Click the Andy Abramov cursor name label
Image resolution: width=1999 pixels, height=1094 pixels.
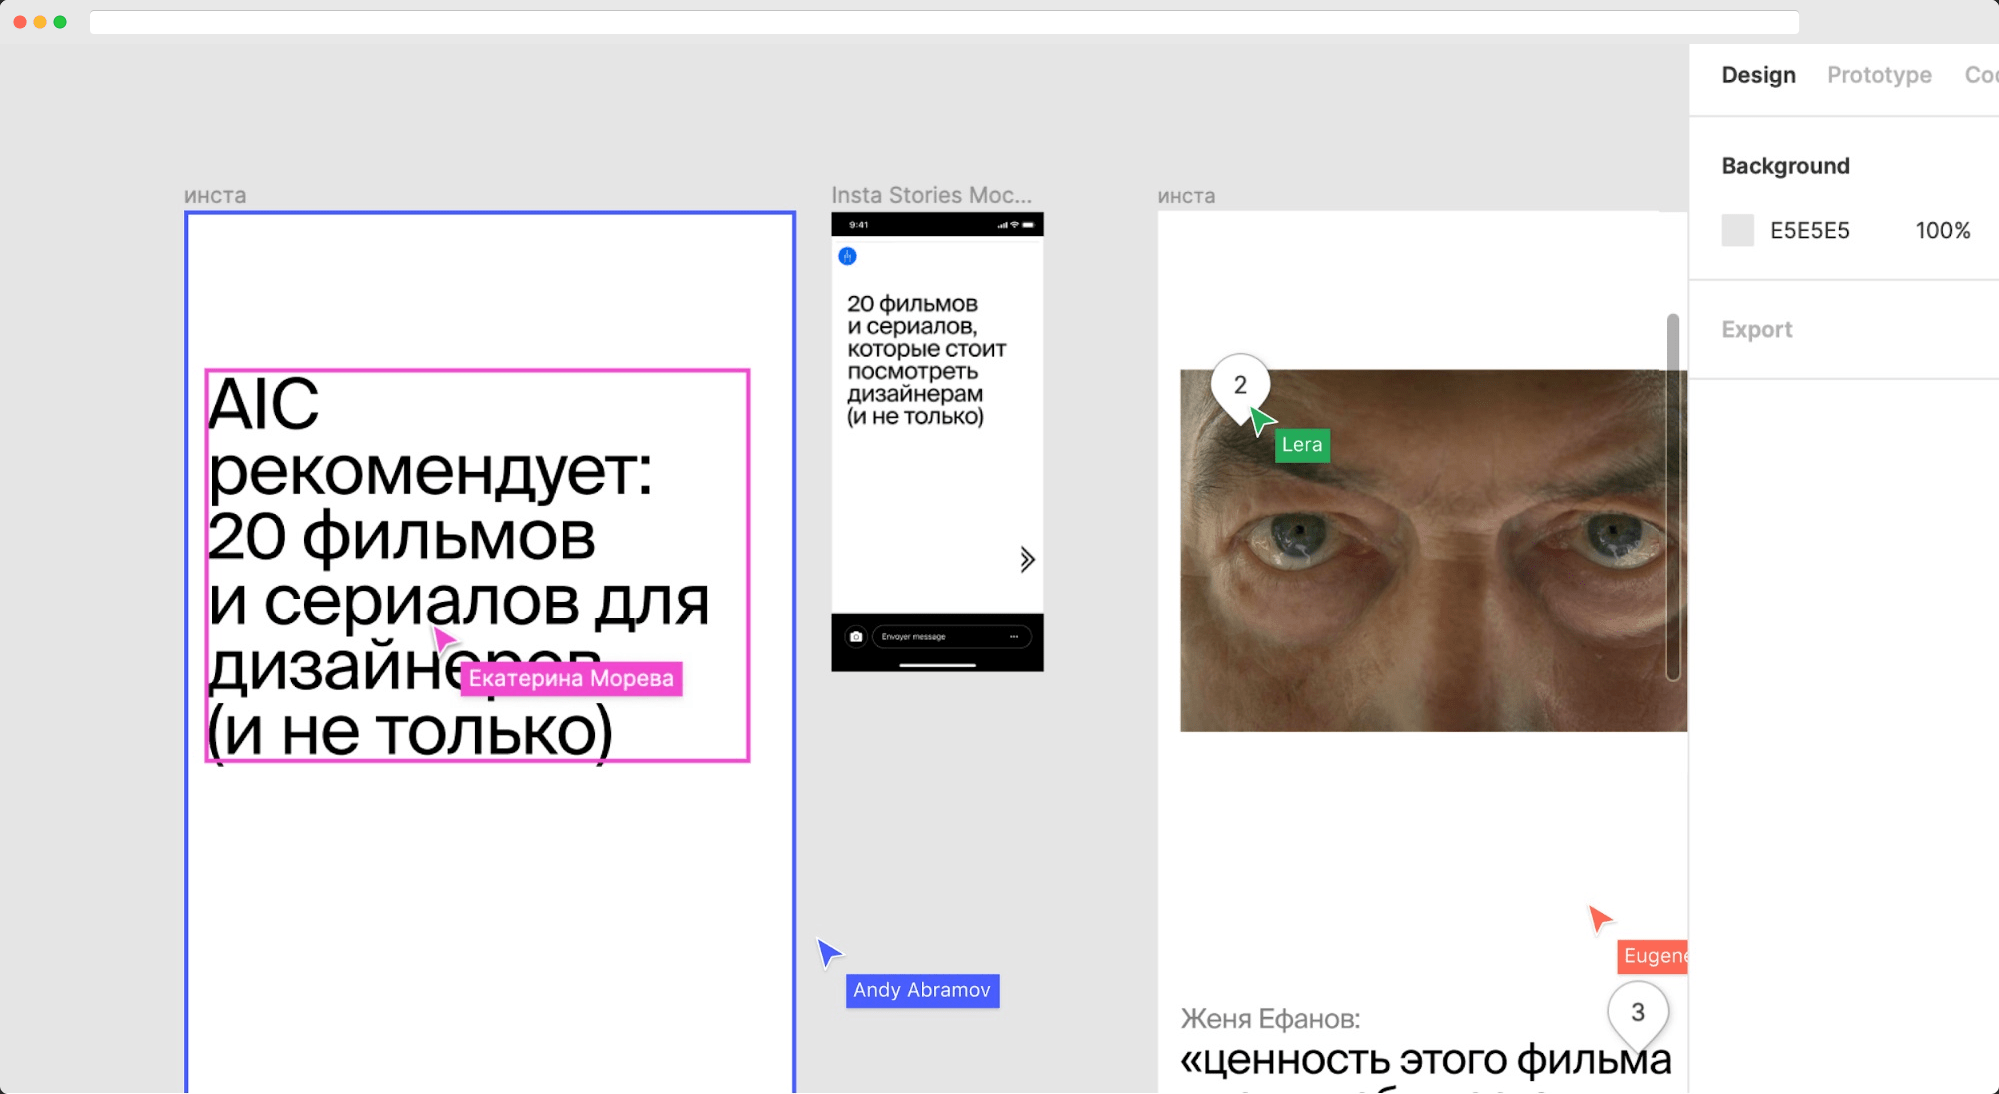922,991
